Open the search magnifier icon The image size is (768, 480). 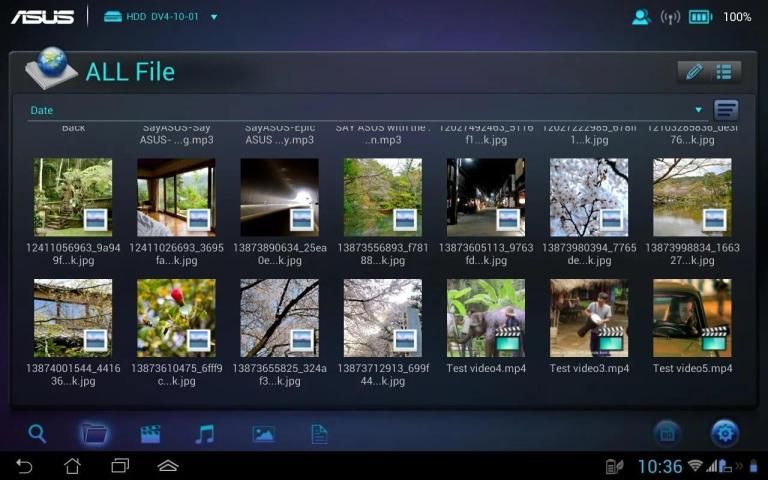(x=37, y=434)
